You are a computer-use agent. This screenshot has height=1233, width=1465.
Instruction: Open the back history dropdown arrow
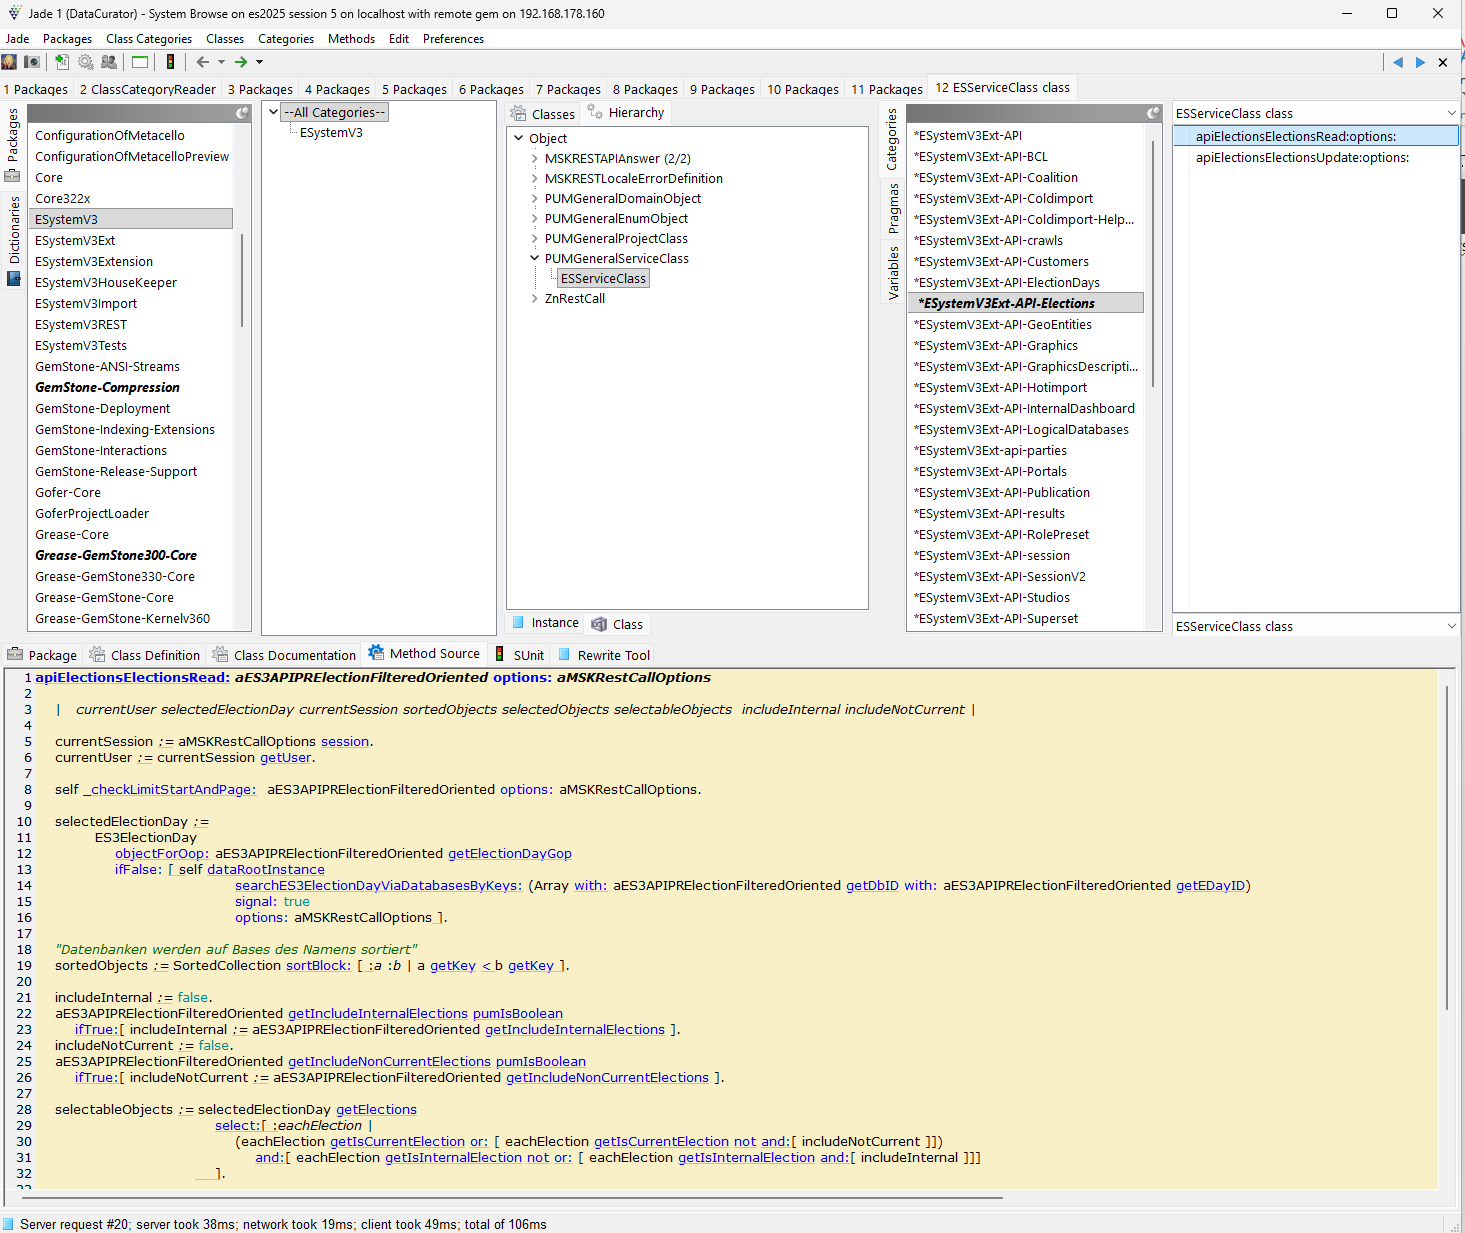[221, 62]
